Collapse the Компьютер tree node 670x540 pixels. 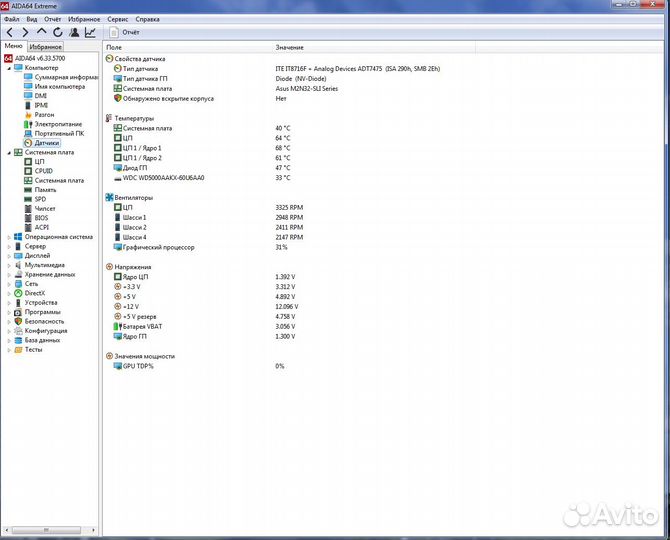(8, 68)
